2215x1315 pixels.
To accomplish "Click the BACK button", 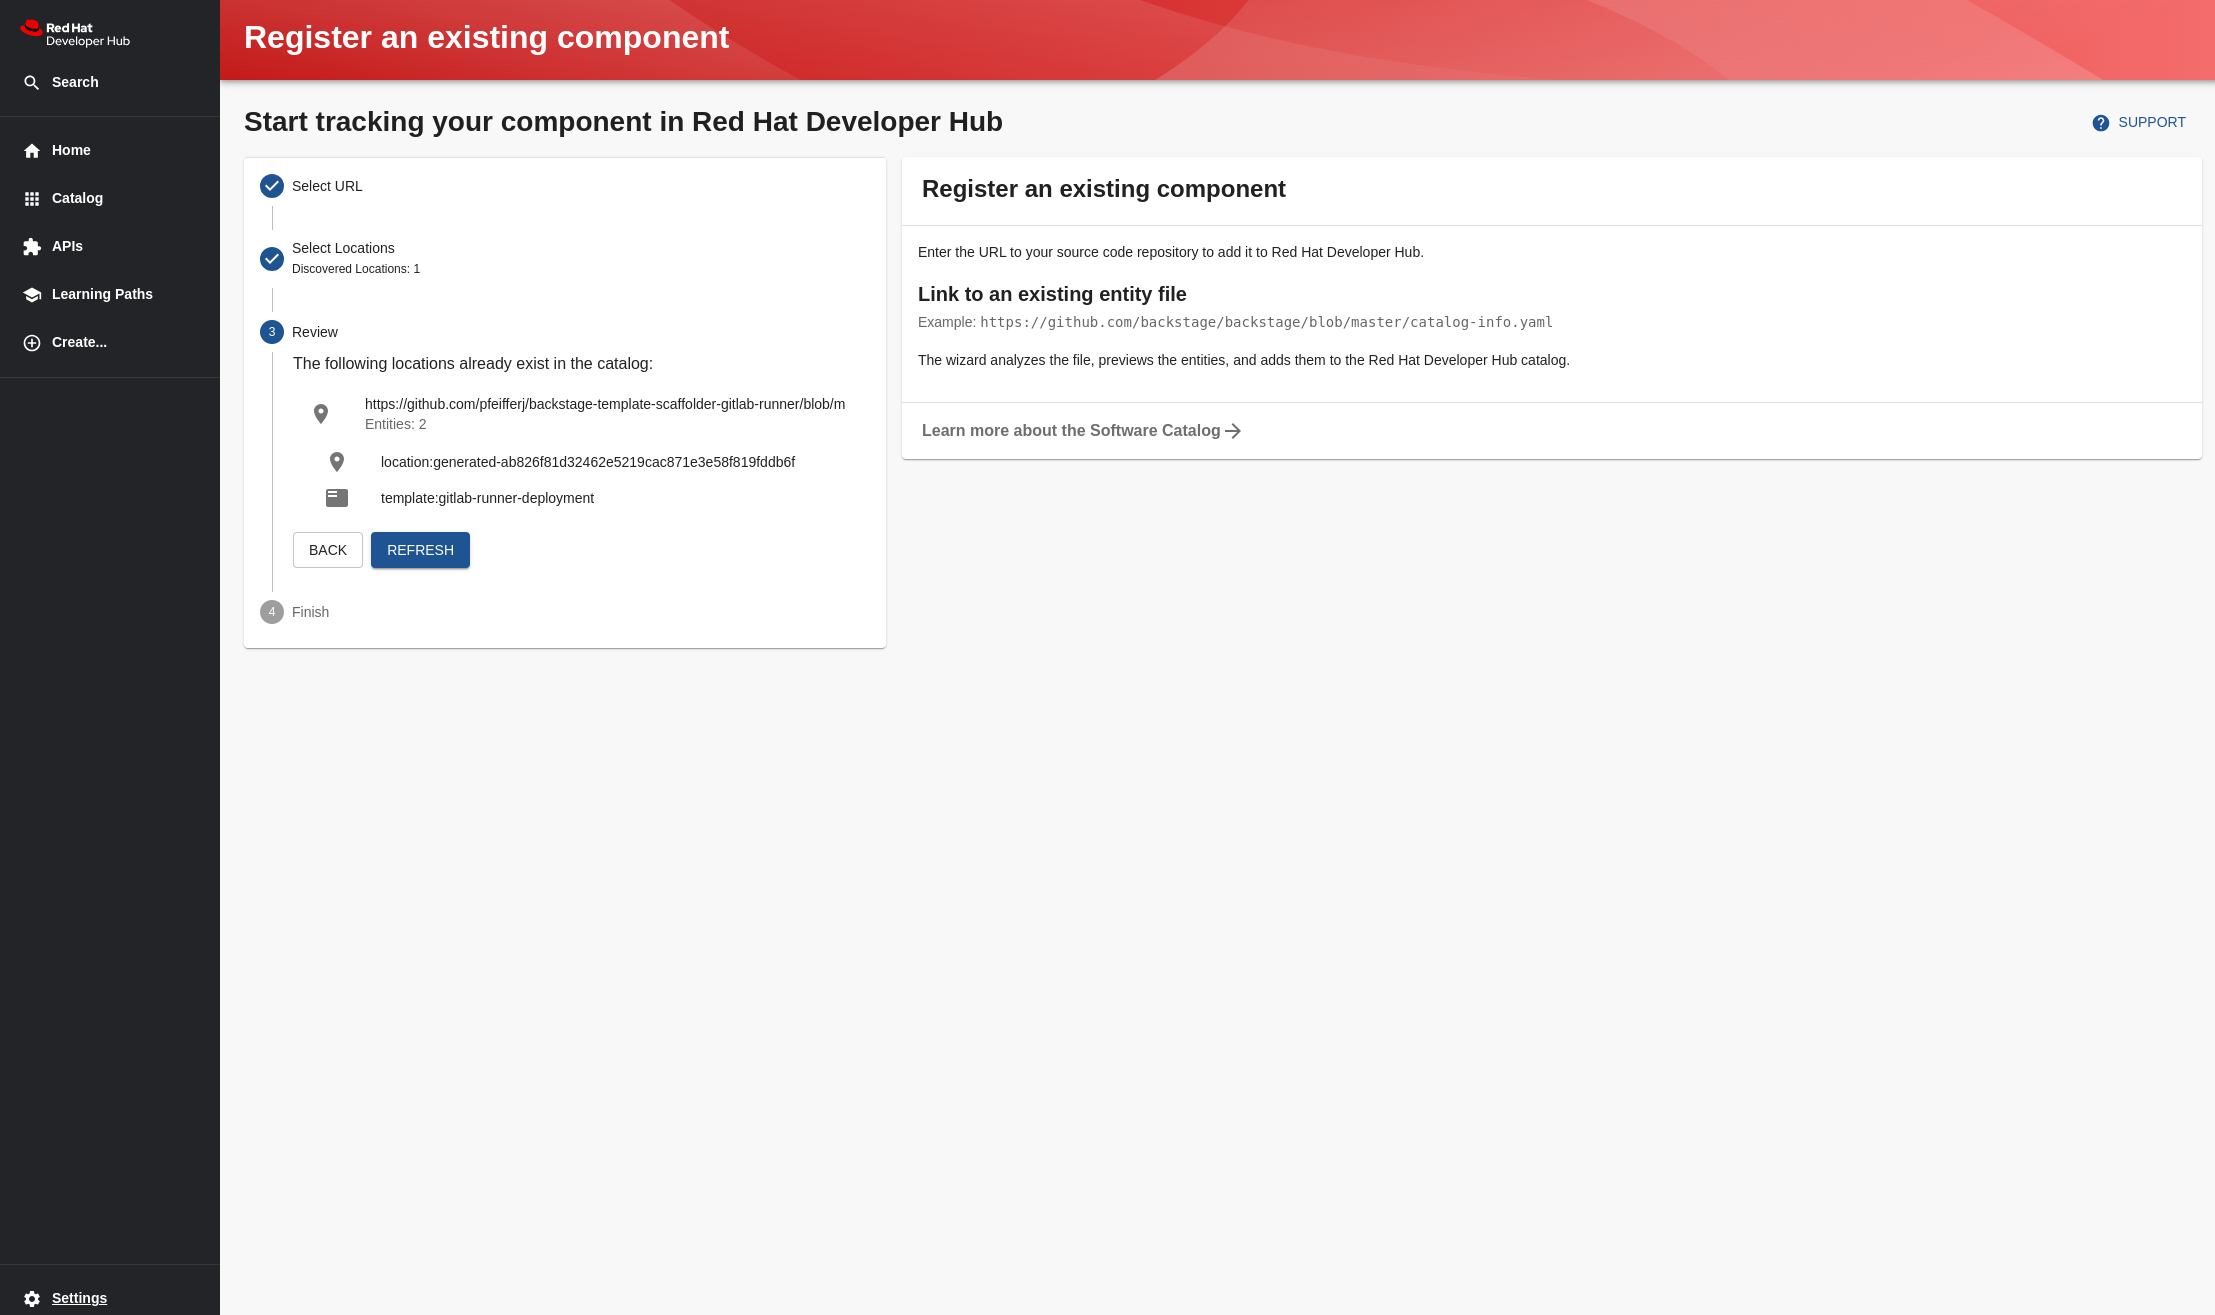I will point(328,550).
